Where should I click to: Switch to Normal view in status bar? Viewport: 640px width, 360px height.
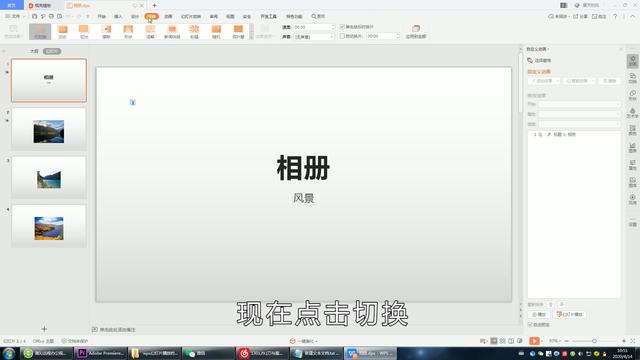494,341
